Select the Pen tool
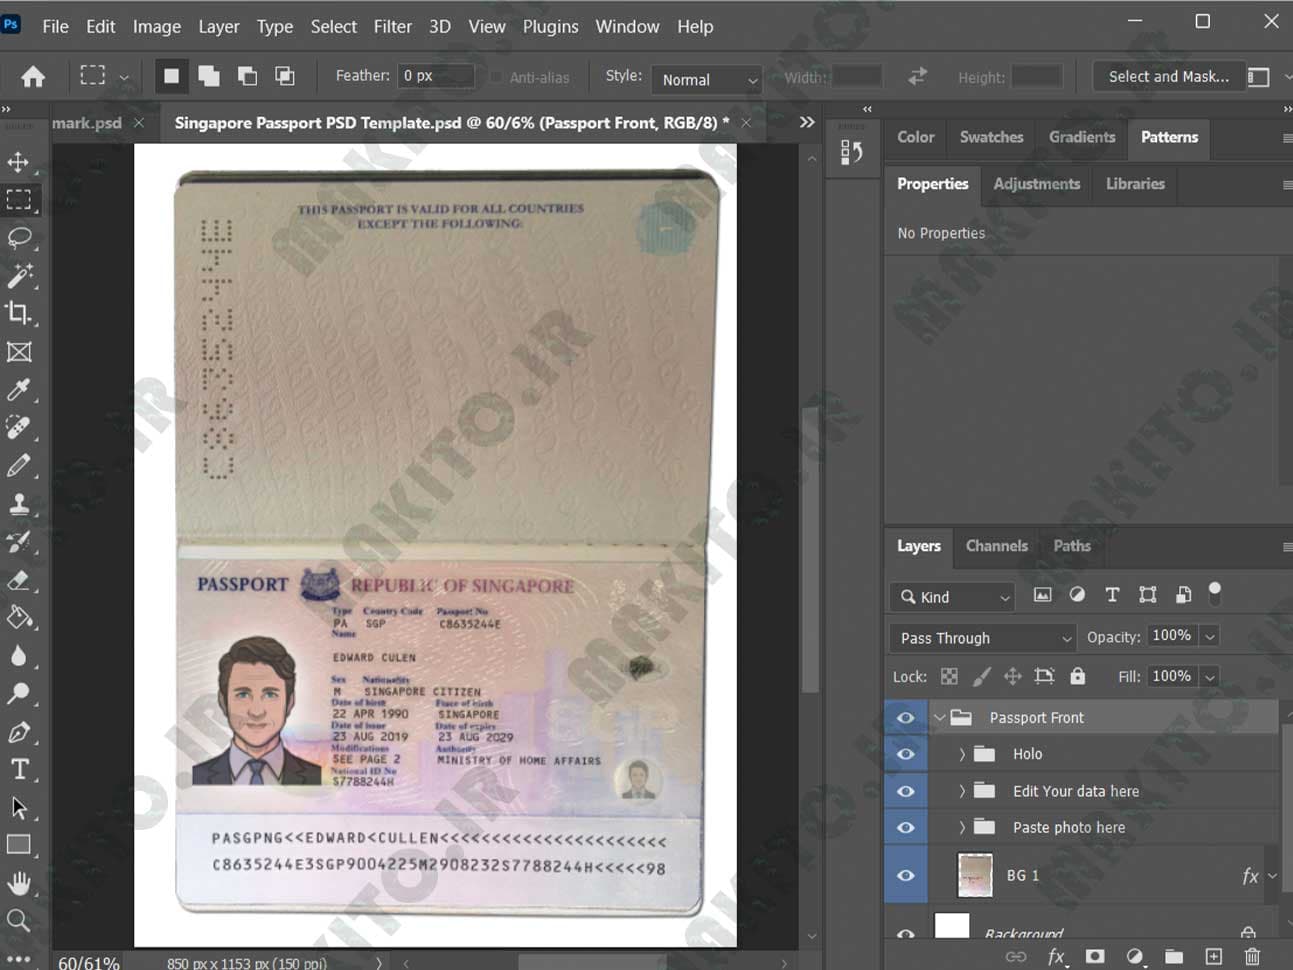This screenshot has width=1293, height=970. [x=18, y=731]
